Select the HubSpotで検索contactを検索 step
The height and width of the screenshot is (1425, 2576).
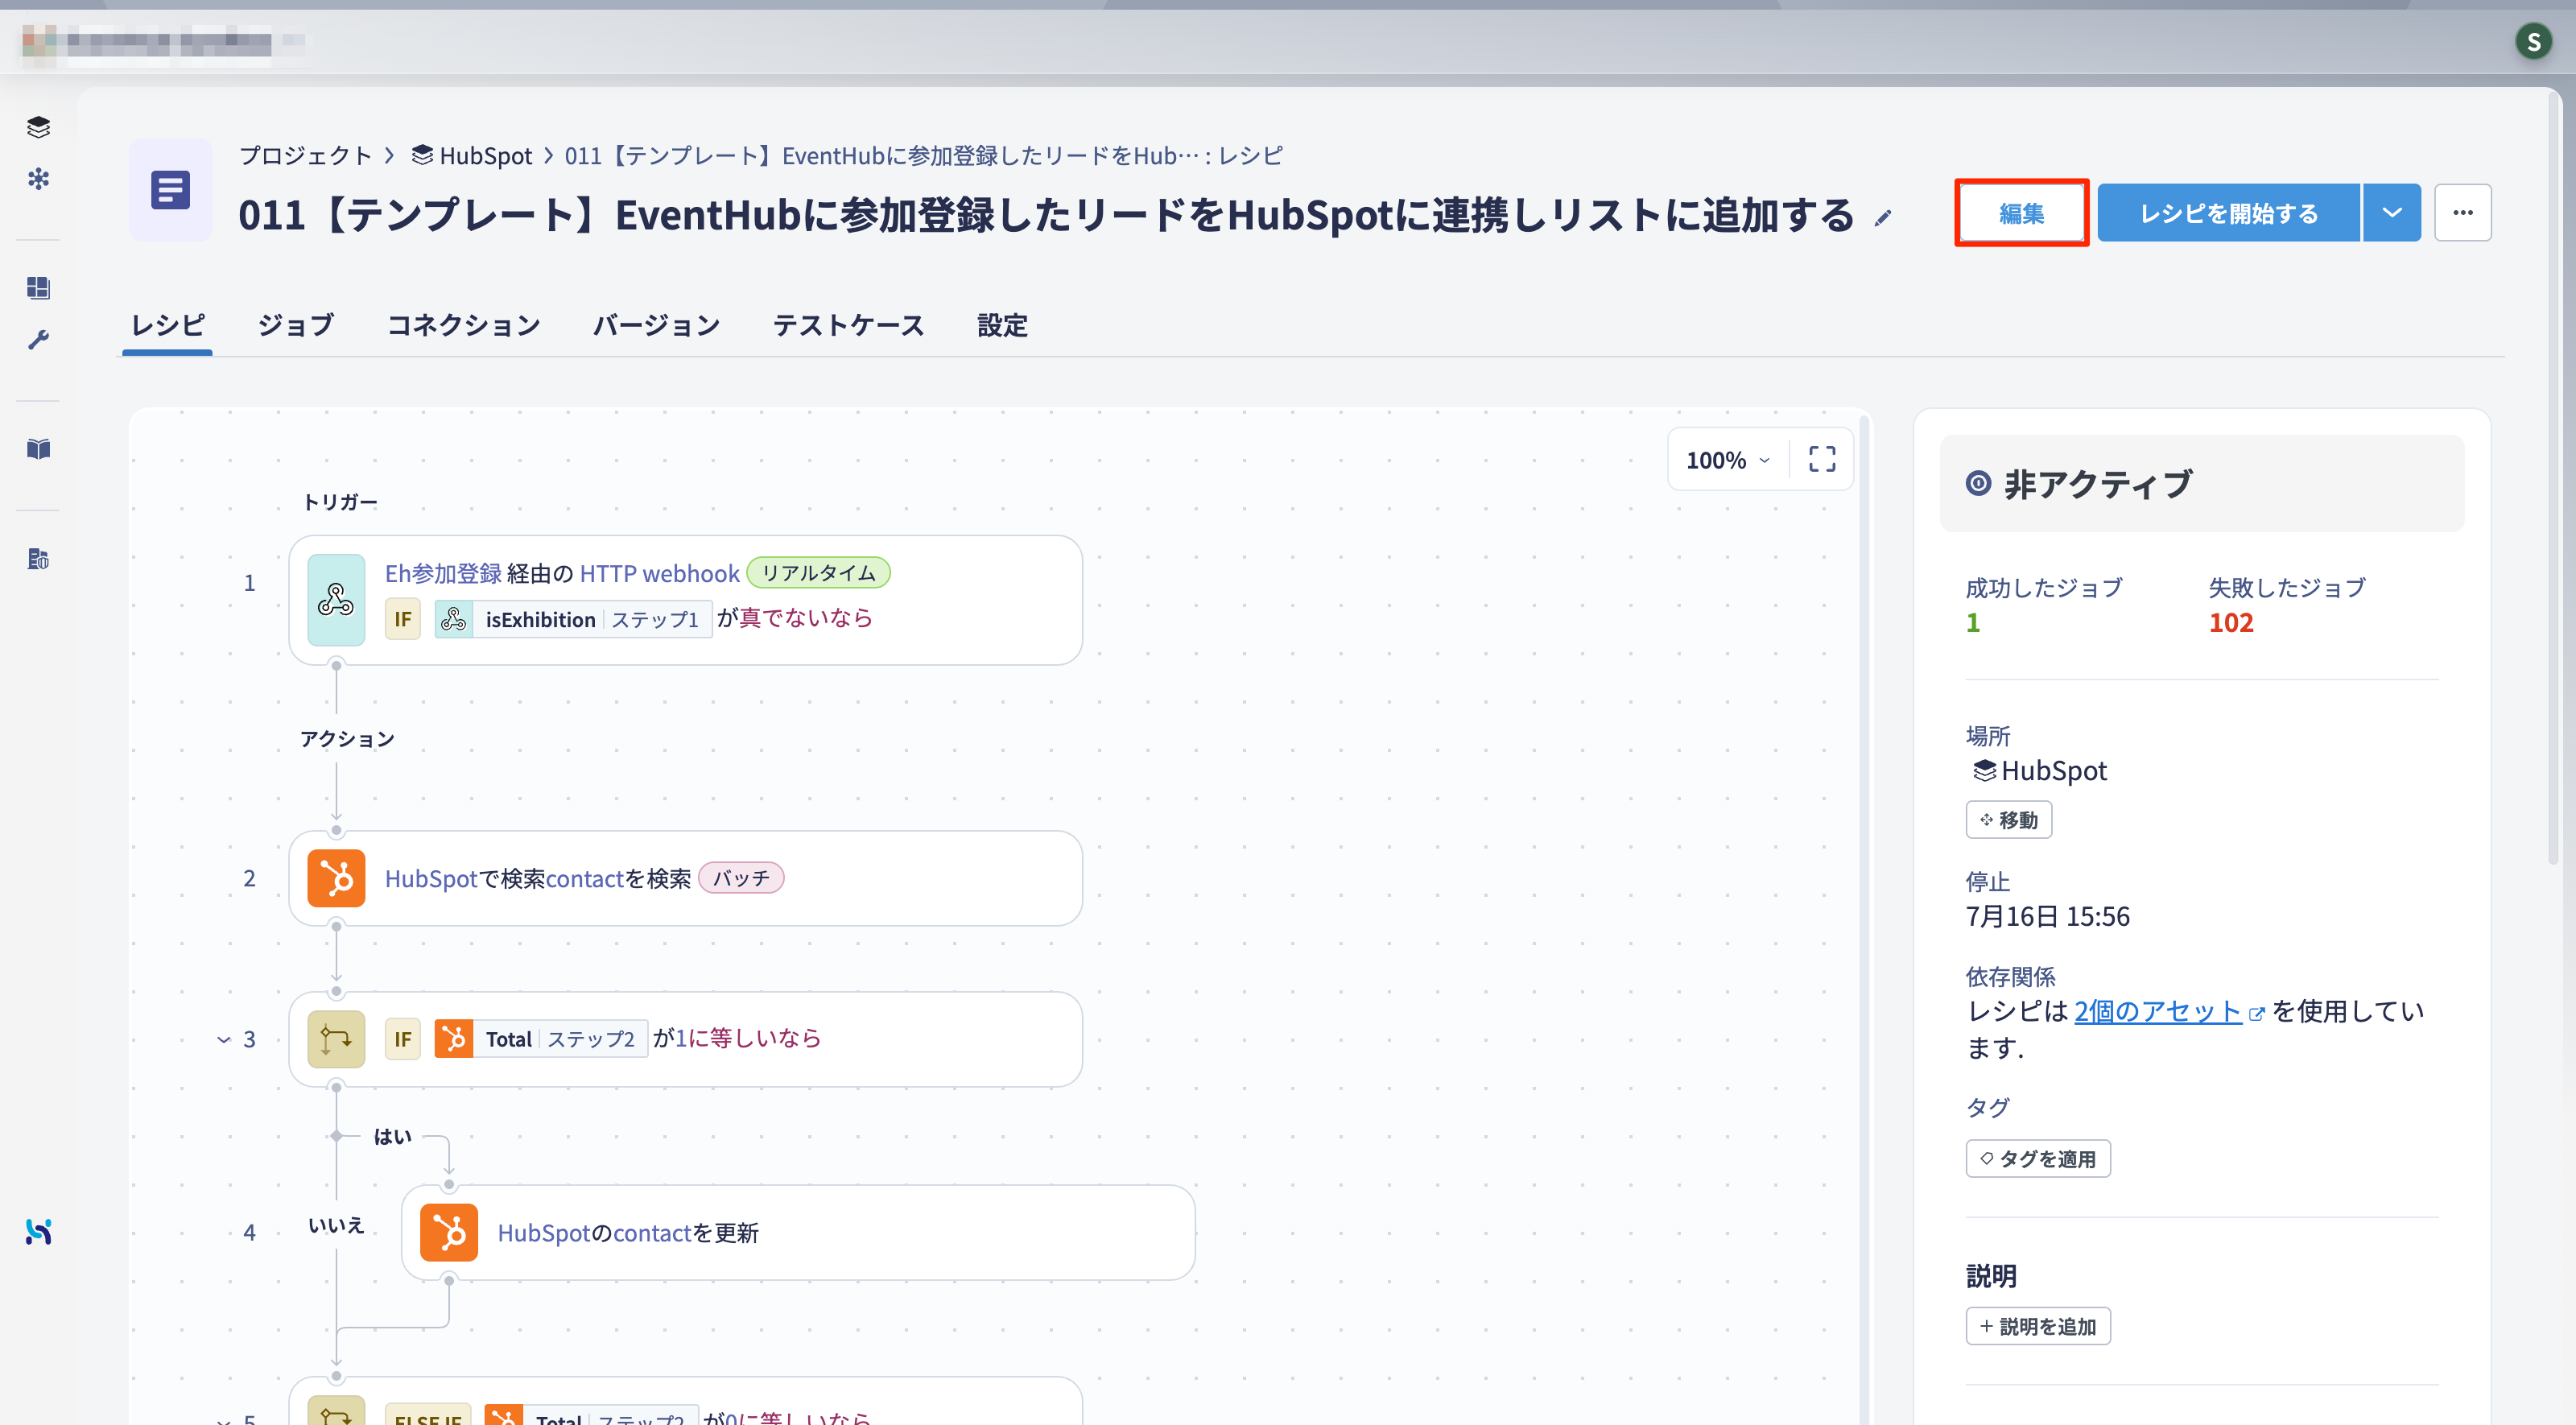(685, 878)
